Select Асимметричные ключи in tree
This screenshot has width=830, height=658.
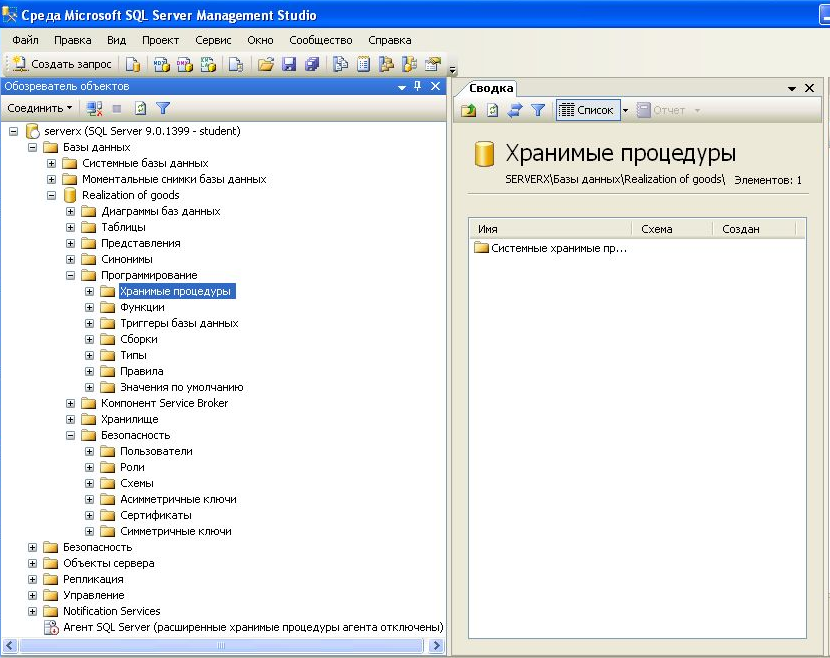tap(178, 499)
